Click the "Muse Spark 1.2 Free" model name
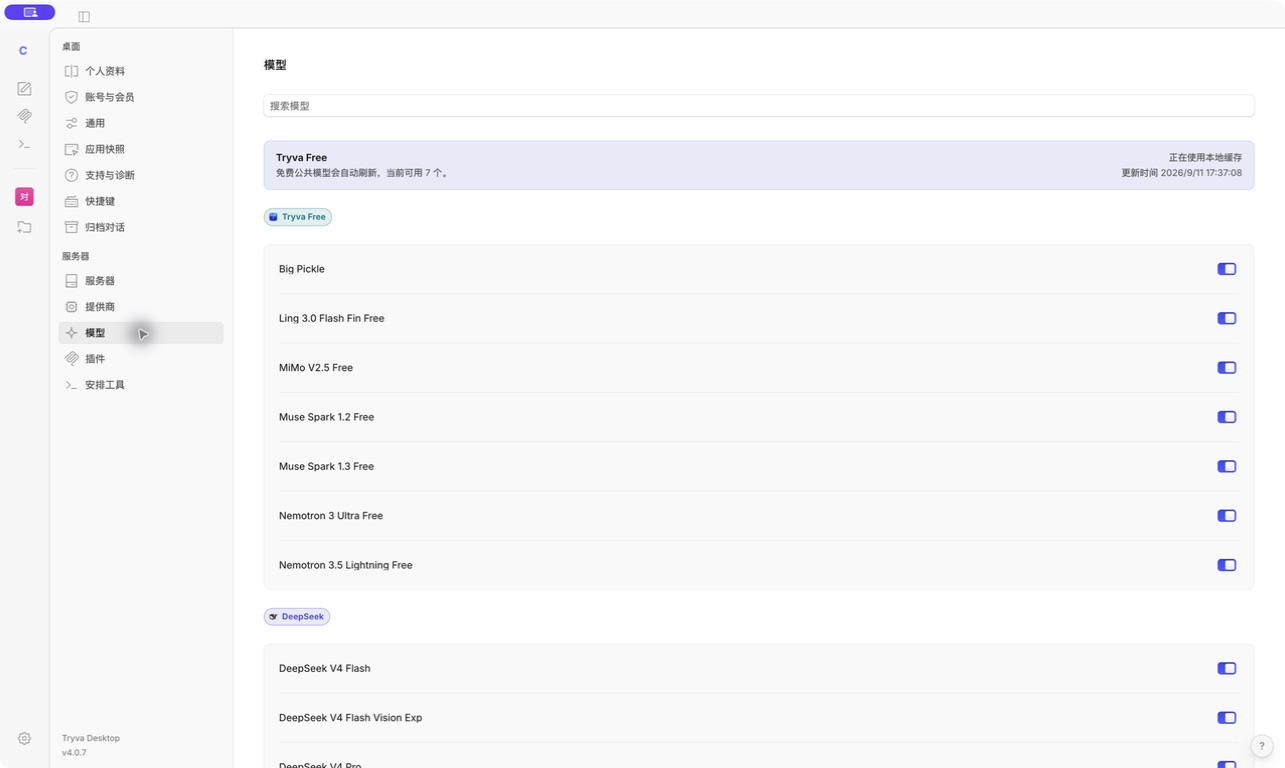 [x=326, y=417]
